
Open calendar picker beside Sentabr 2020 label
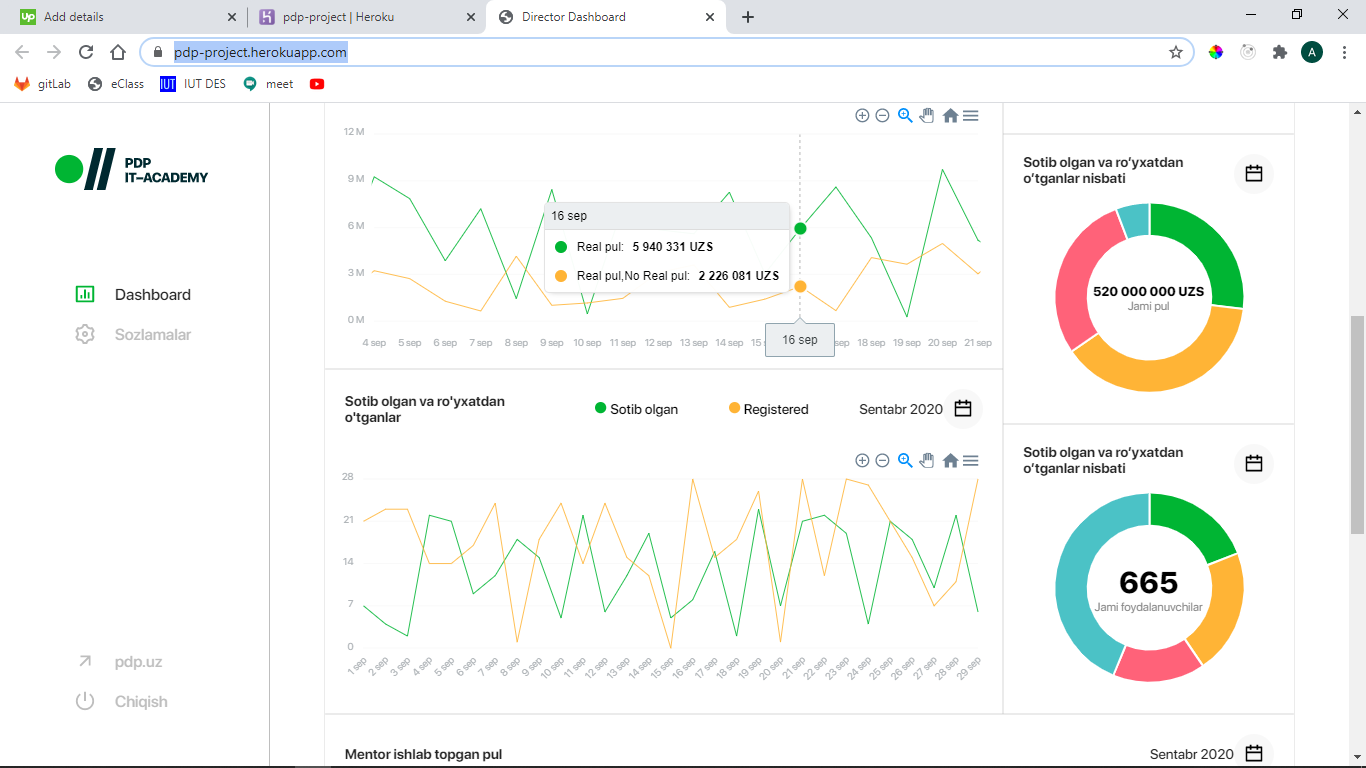963,409
